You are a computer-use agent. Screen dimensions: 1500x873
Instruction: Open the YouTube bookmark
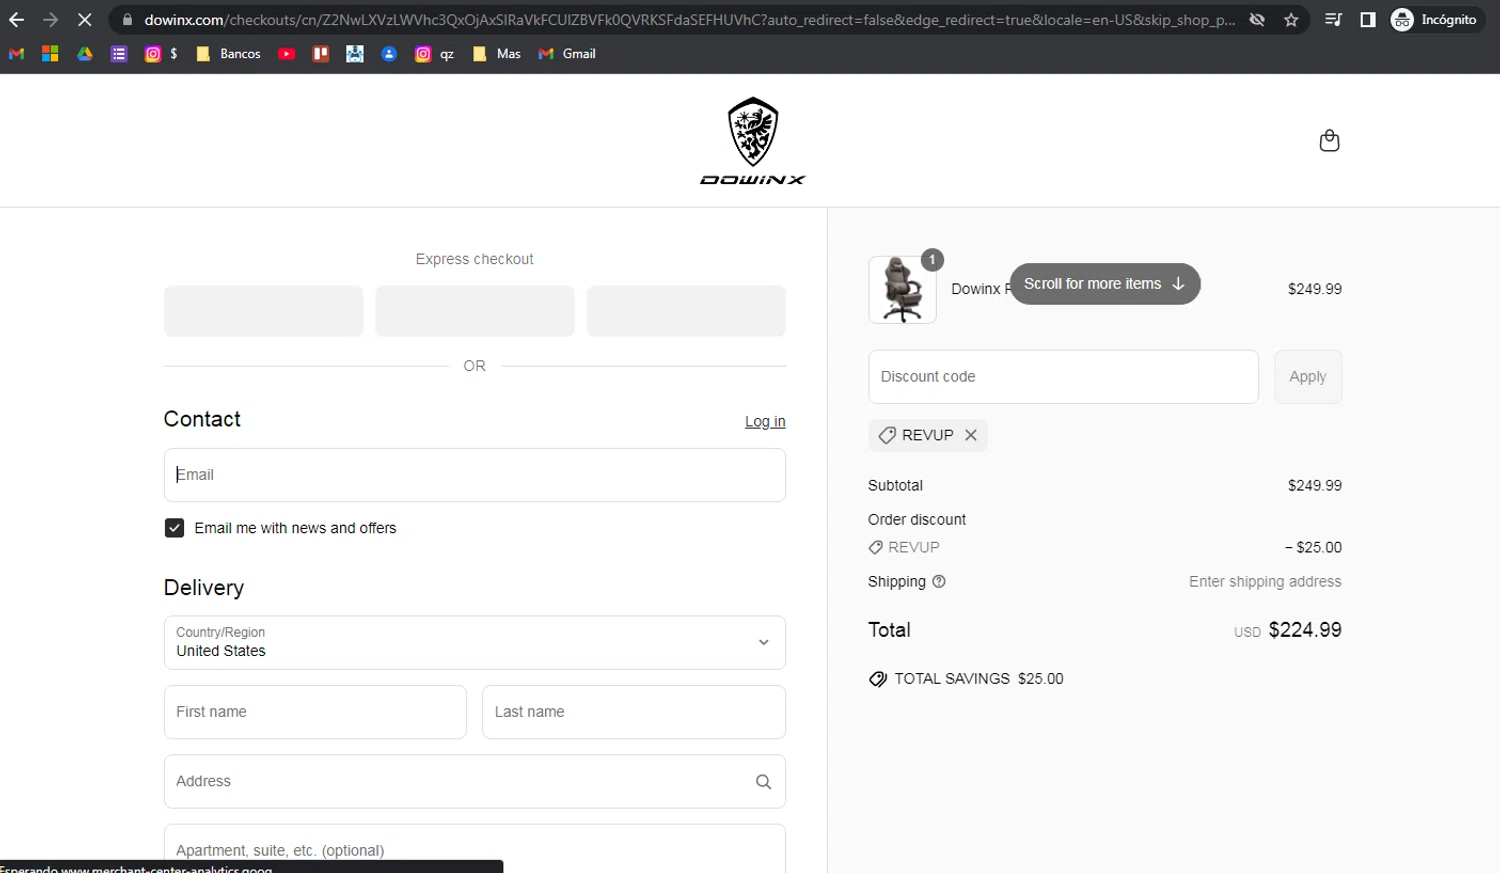tap(287, 54)
